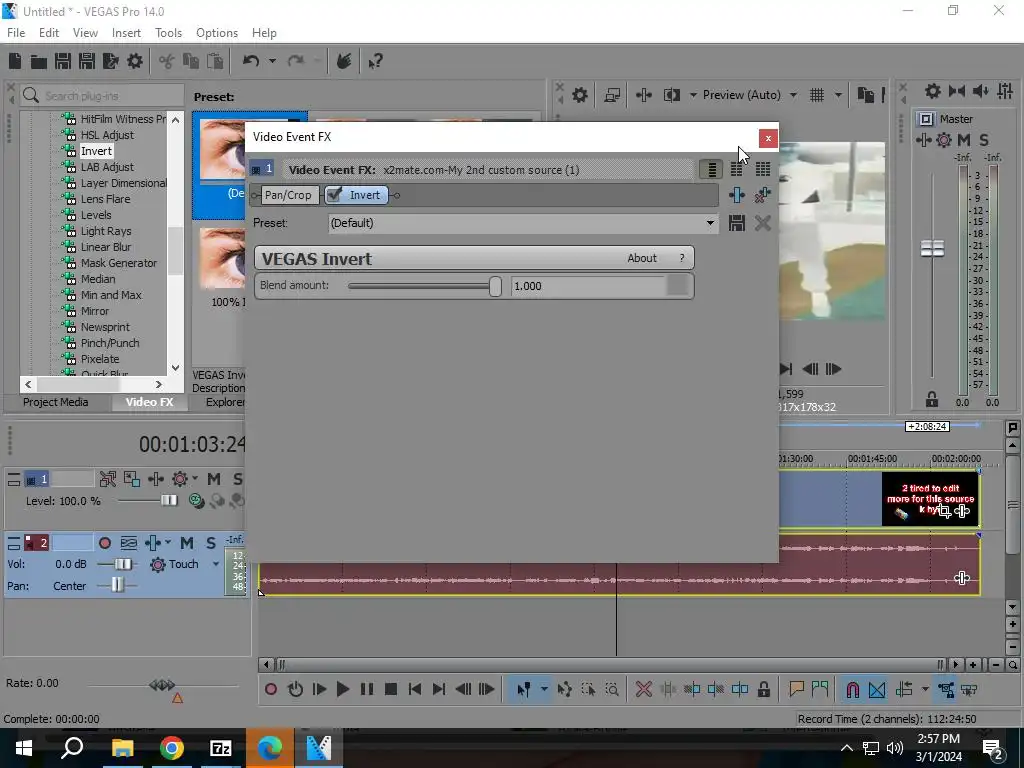This screenshot has width=1024, height=768.
Task: Toggle split screen view in preview
Action: 671,95
